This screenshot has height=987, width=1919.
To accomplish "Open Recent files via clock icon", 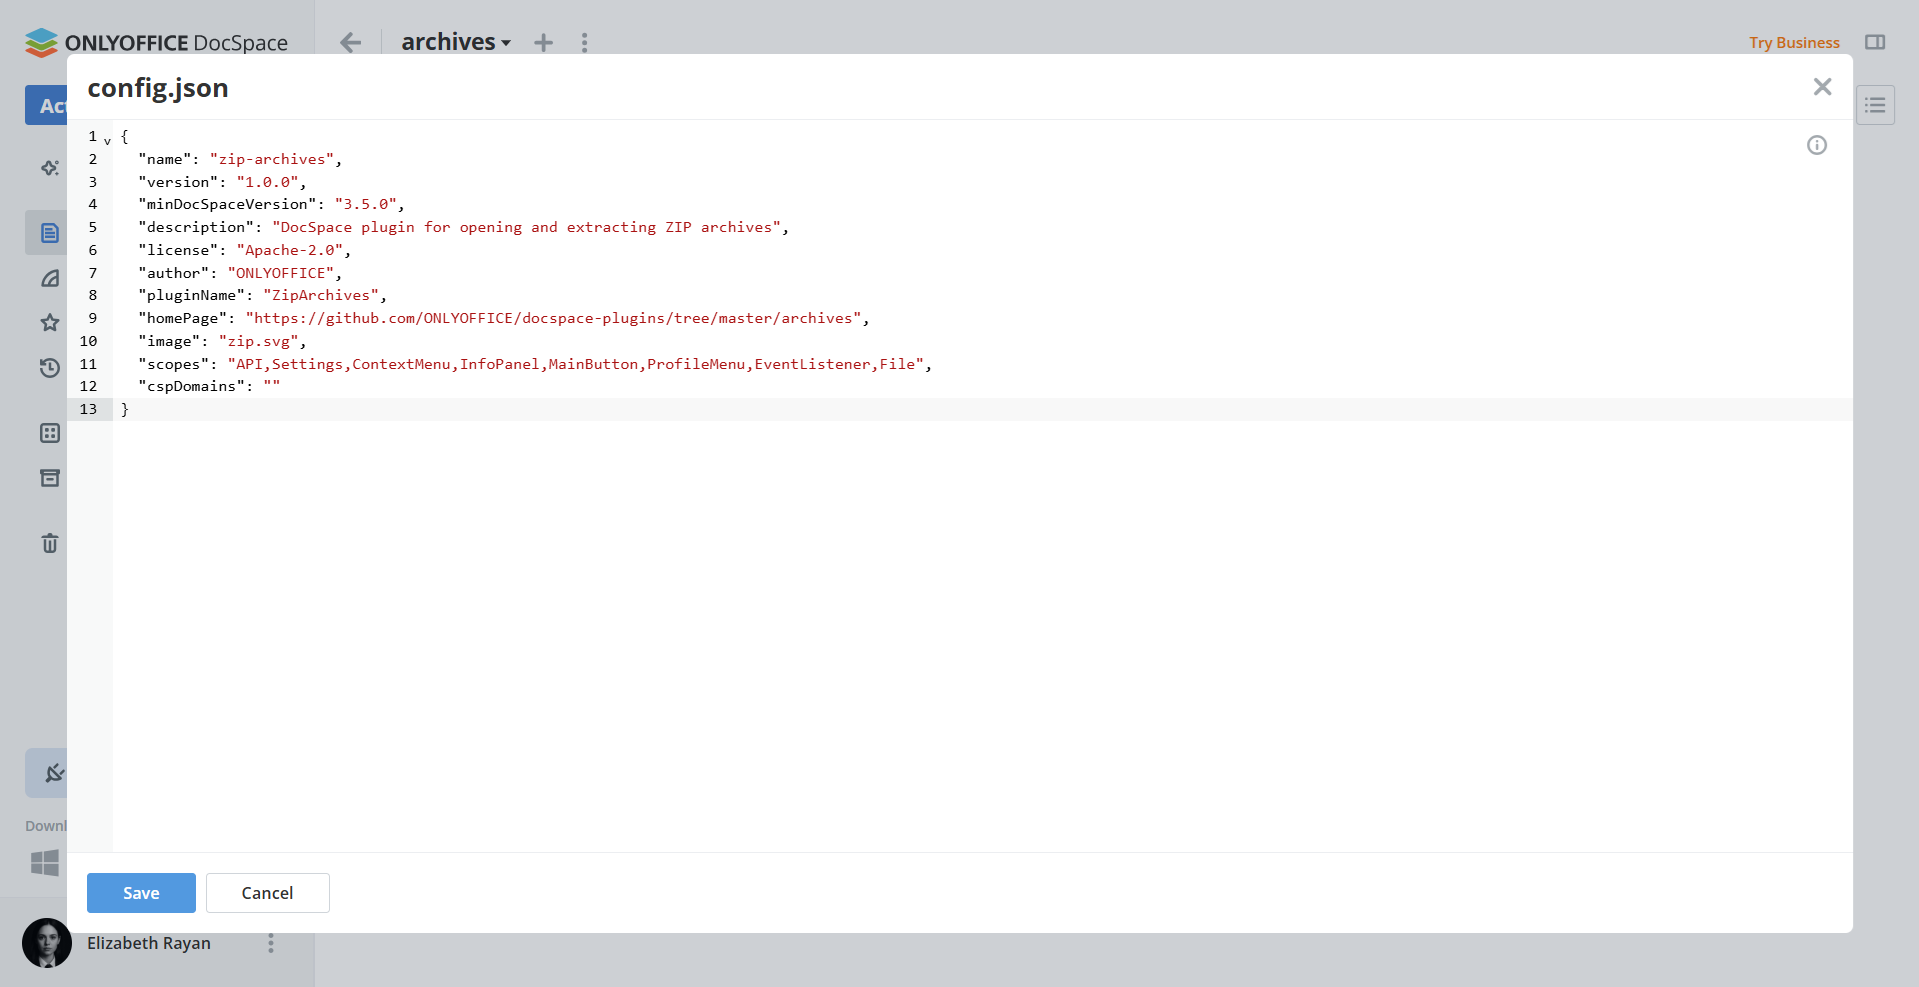I will pos(49,368).
